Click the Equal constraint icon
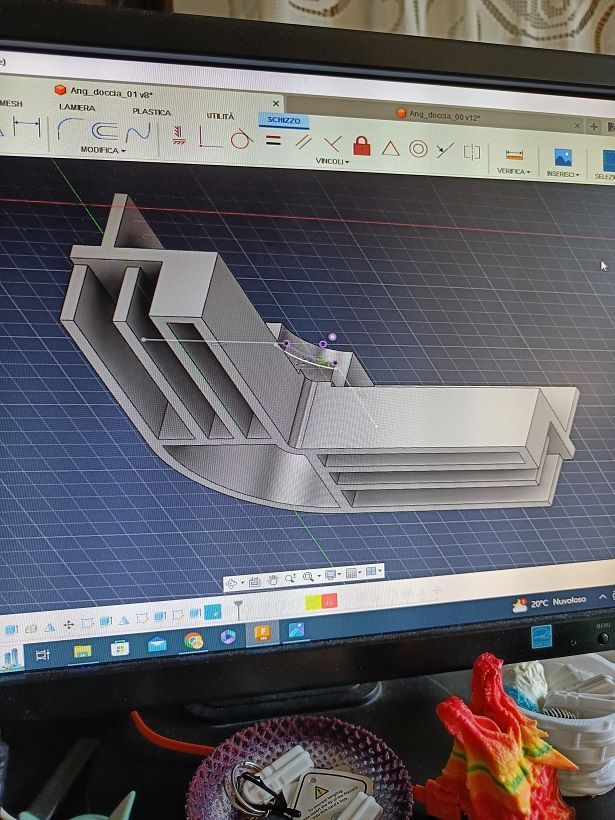 (x=272, y=141)
